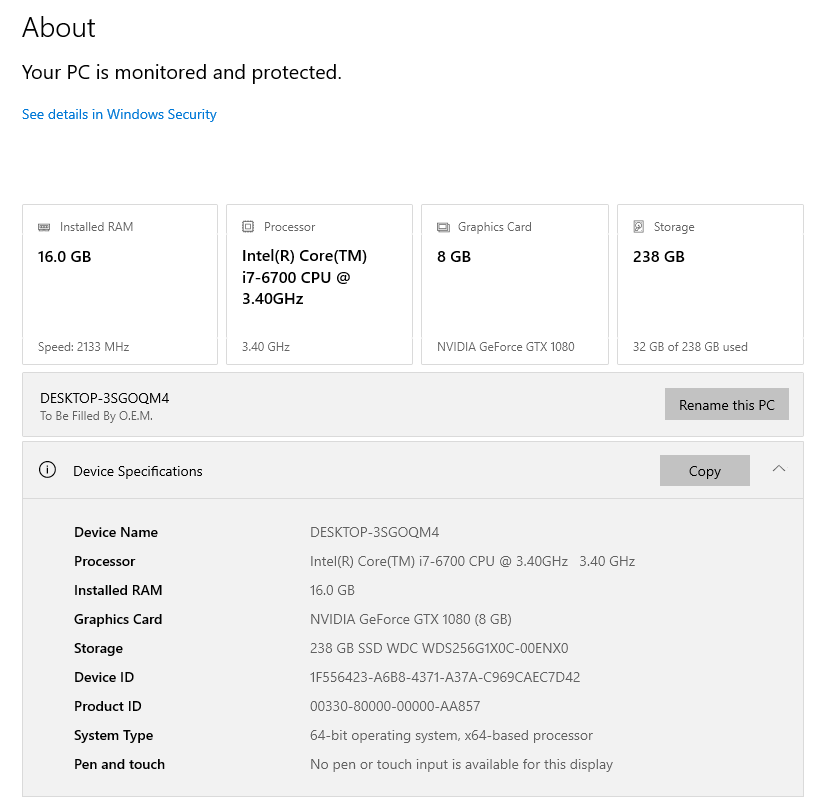Copy the device specifications

point(704,471)
